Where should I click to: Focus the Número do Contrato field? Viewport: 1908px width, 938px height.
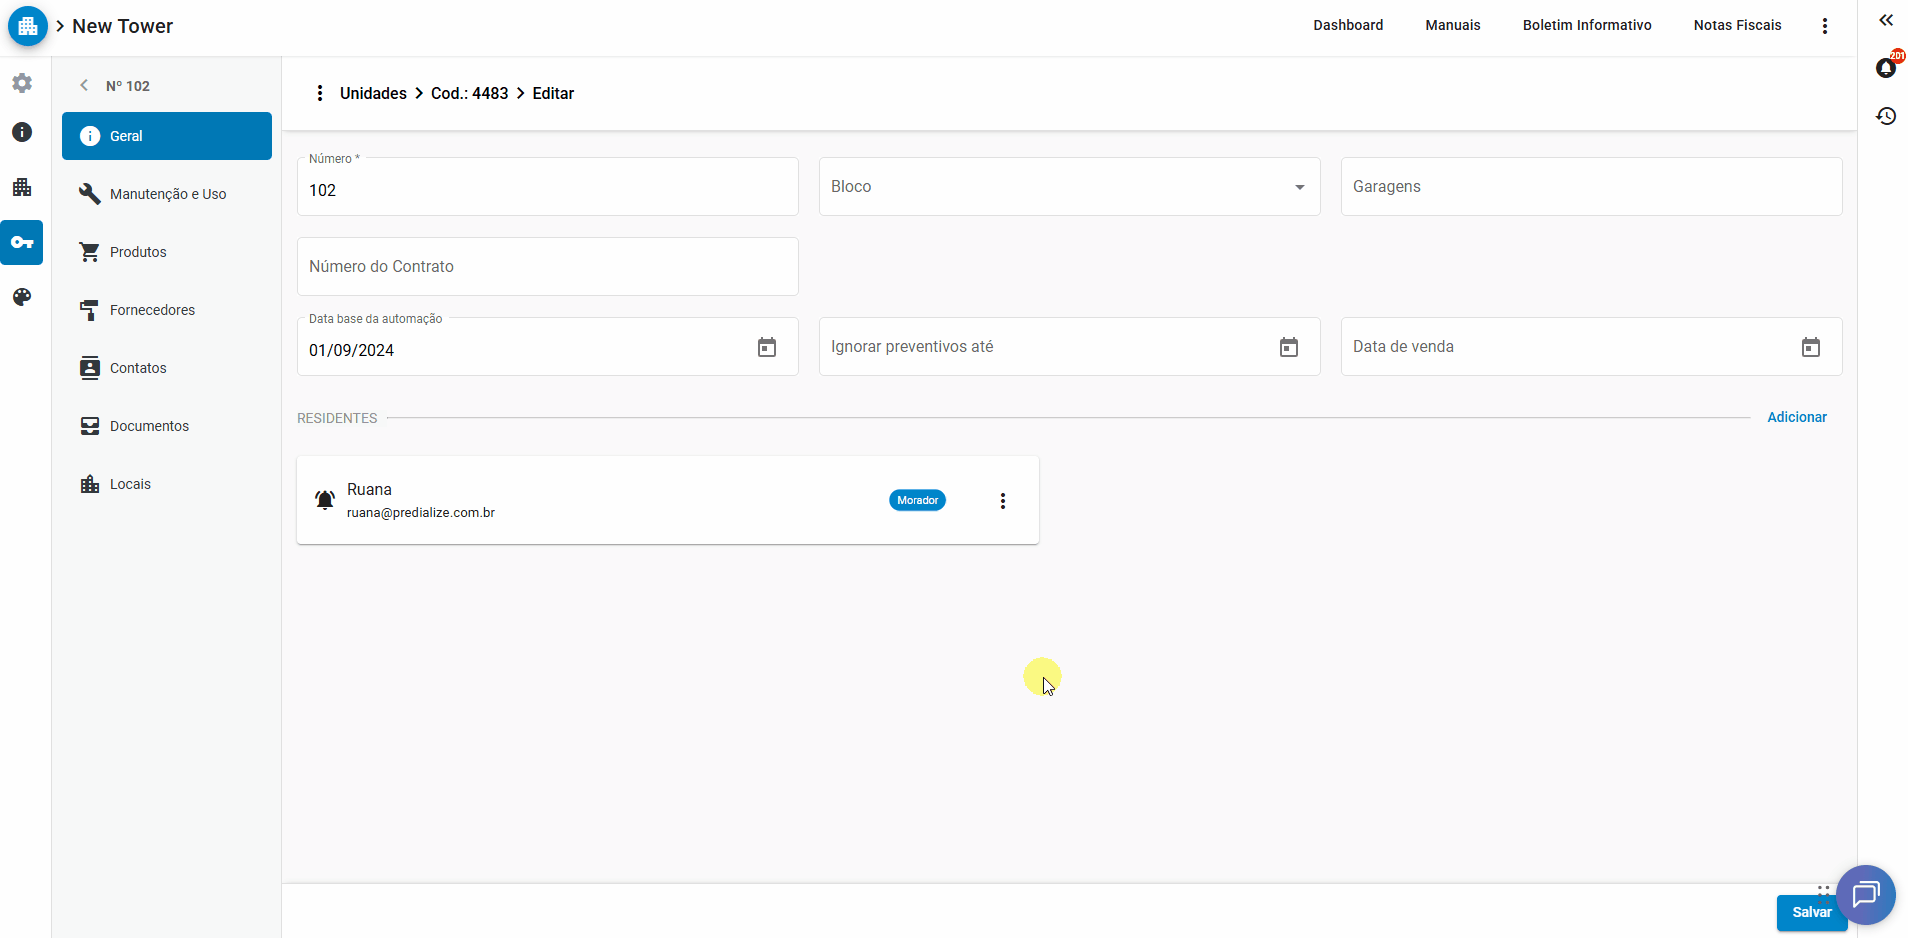click(547, 267)
